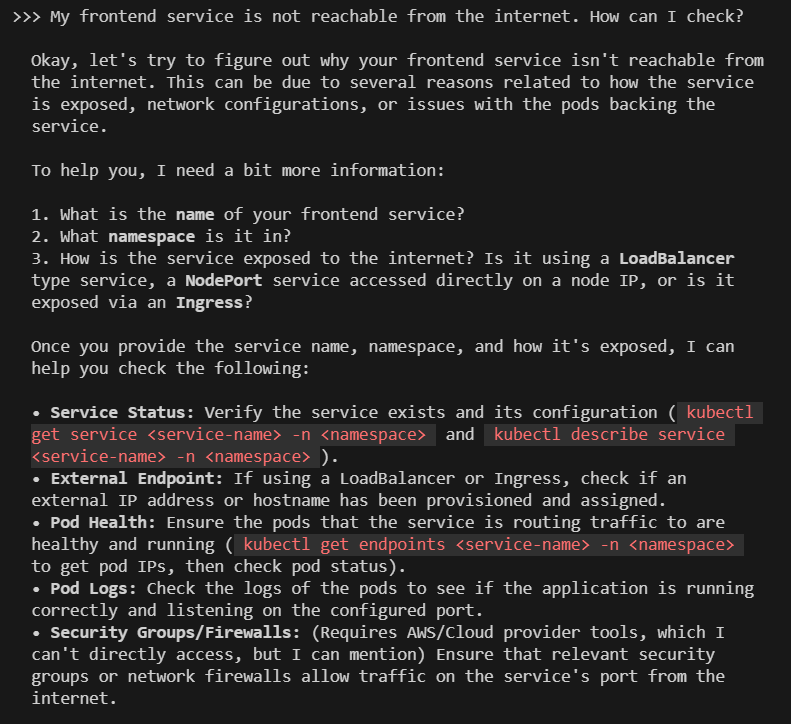791x724 pixels.
Task: Click the user question about frontend service
Action: coord(397,17)
